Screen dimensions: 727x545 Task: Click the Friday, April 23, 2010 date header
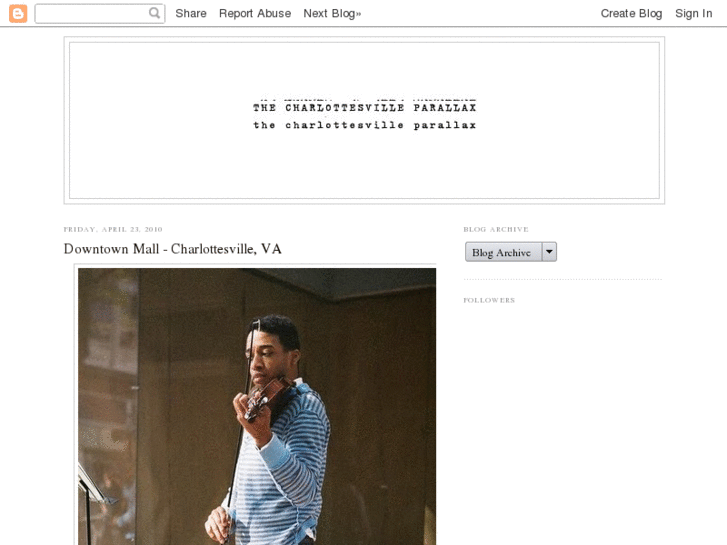[113, 229]
